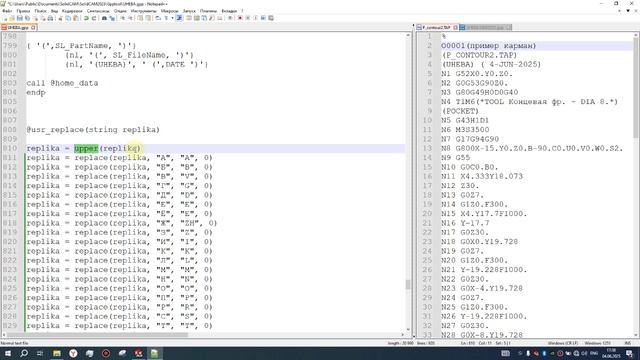640x360 pixels.
Task: Open Document Map from toolbar
Action: click(196, 18)
